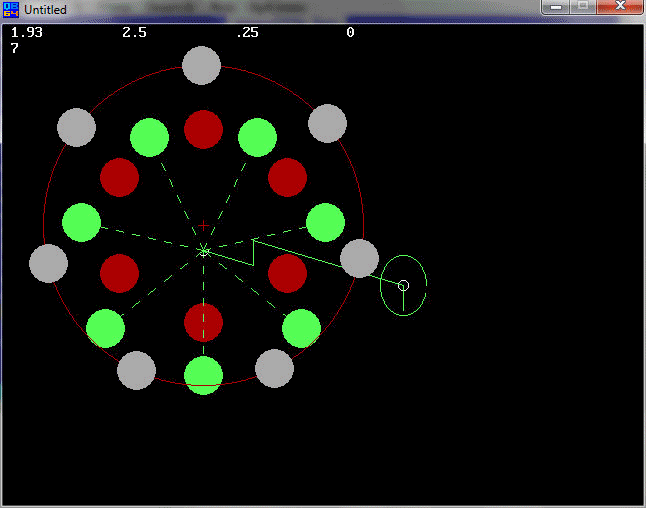Click the small gray crosshair above the center
This screenshot has width=646, height=508.
[204, 226]
